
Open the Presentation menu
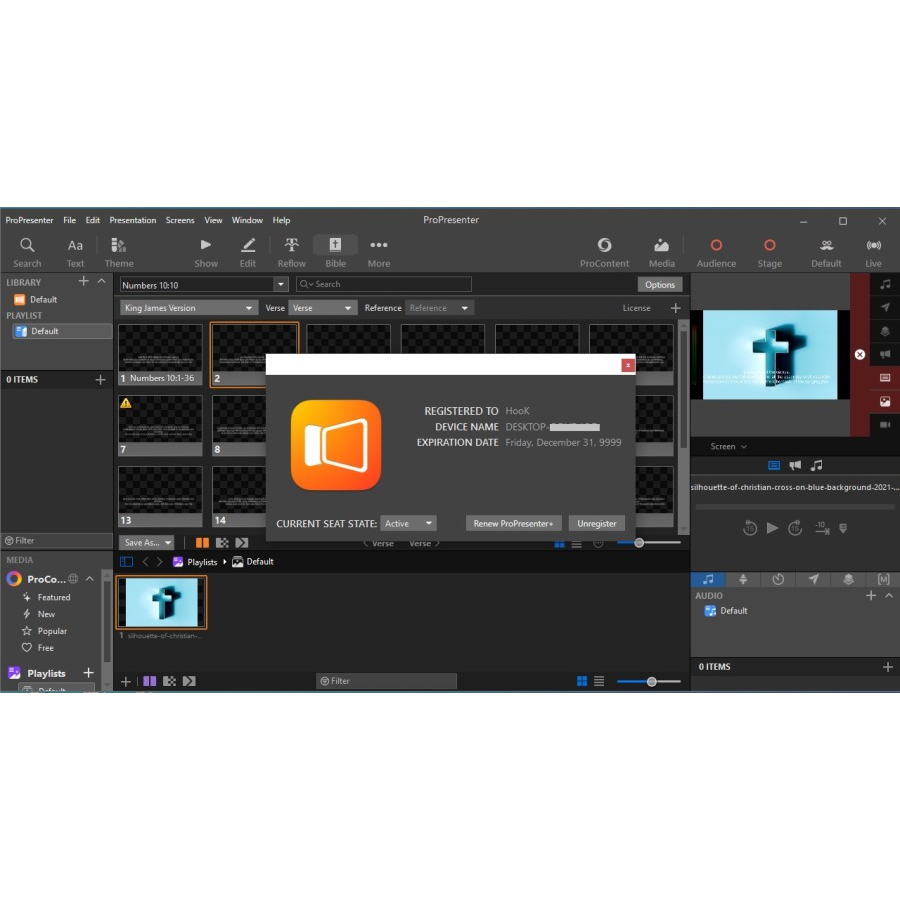tap(133, 220)
